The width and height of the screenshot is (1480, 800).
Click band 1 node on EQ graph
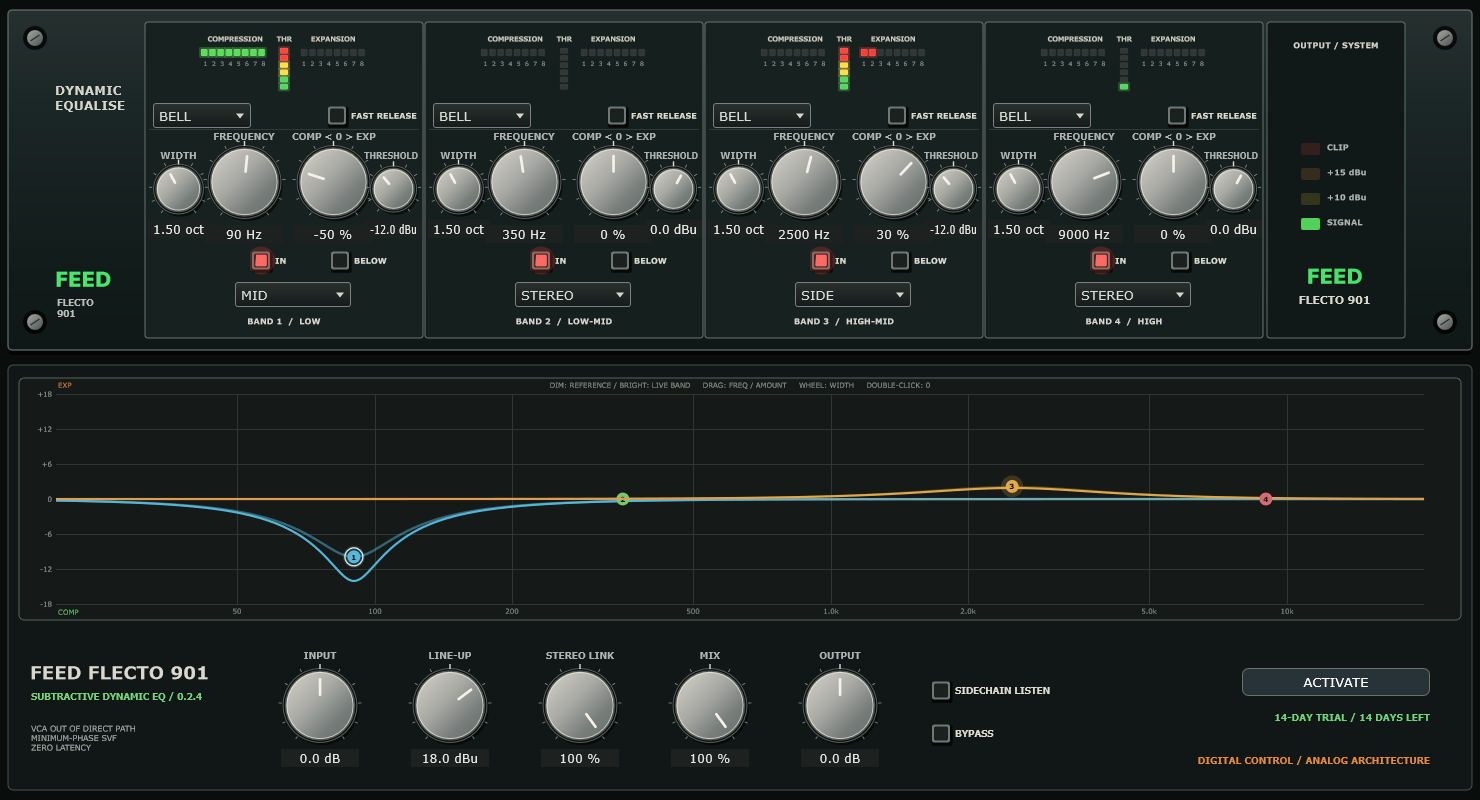tap(354, 557)
